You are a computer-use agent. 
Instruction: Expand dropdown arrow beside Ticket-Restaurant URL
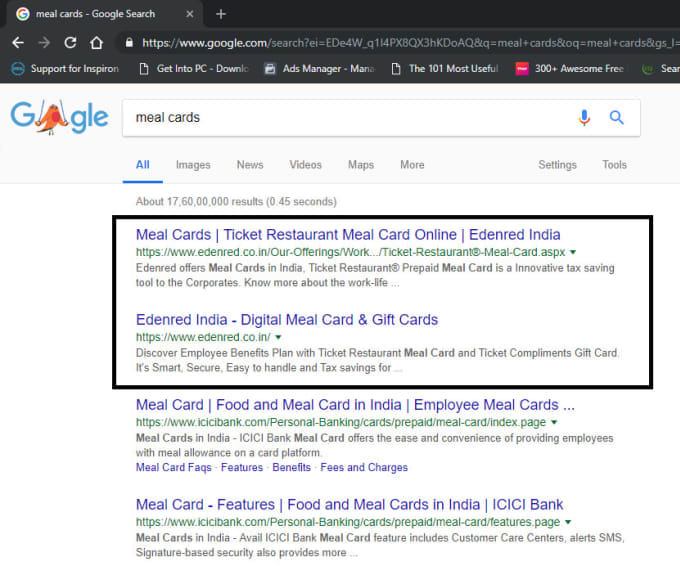(573, 252)
